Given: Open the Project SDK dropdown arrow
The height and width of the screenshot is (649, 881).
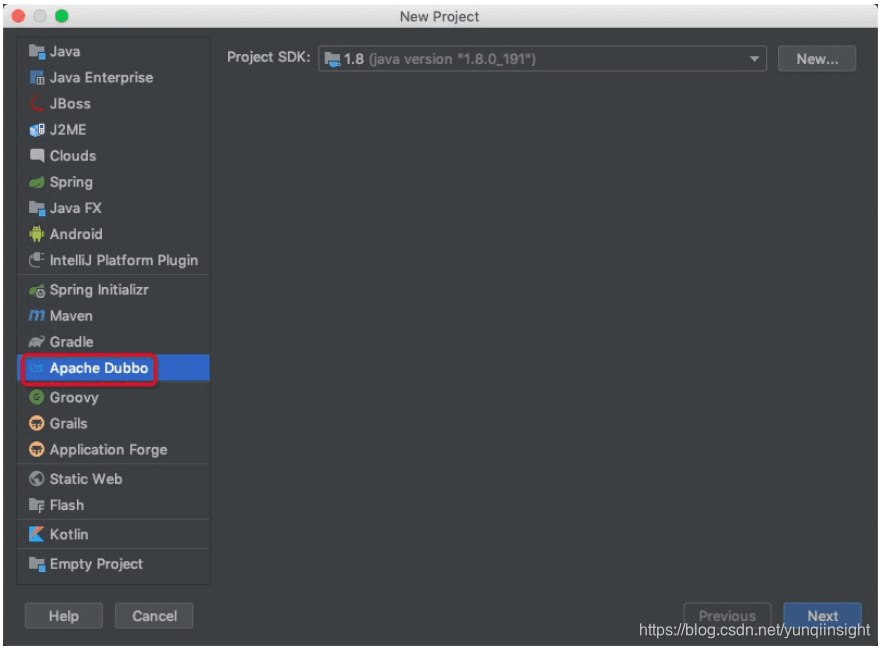Looking at the screenshot, I should coord(754,59).
